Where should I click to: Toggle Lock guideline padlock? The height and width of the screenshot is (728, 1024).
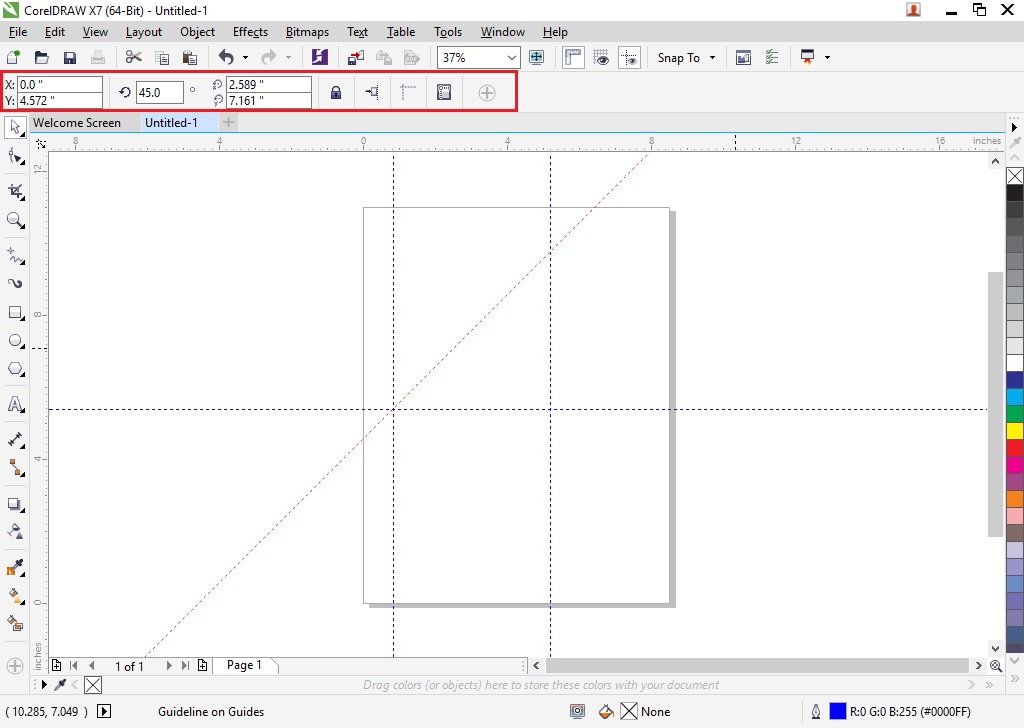[x=336, y=93]
